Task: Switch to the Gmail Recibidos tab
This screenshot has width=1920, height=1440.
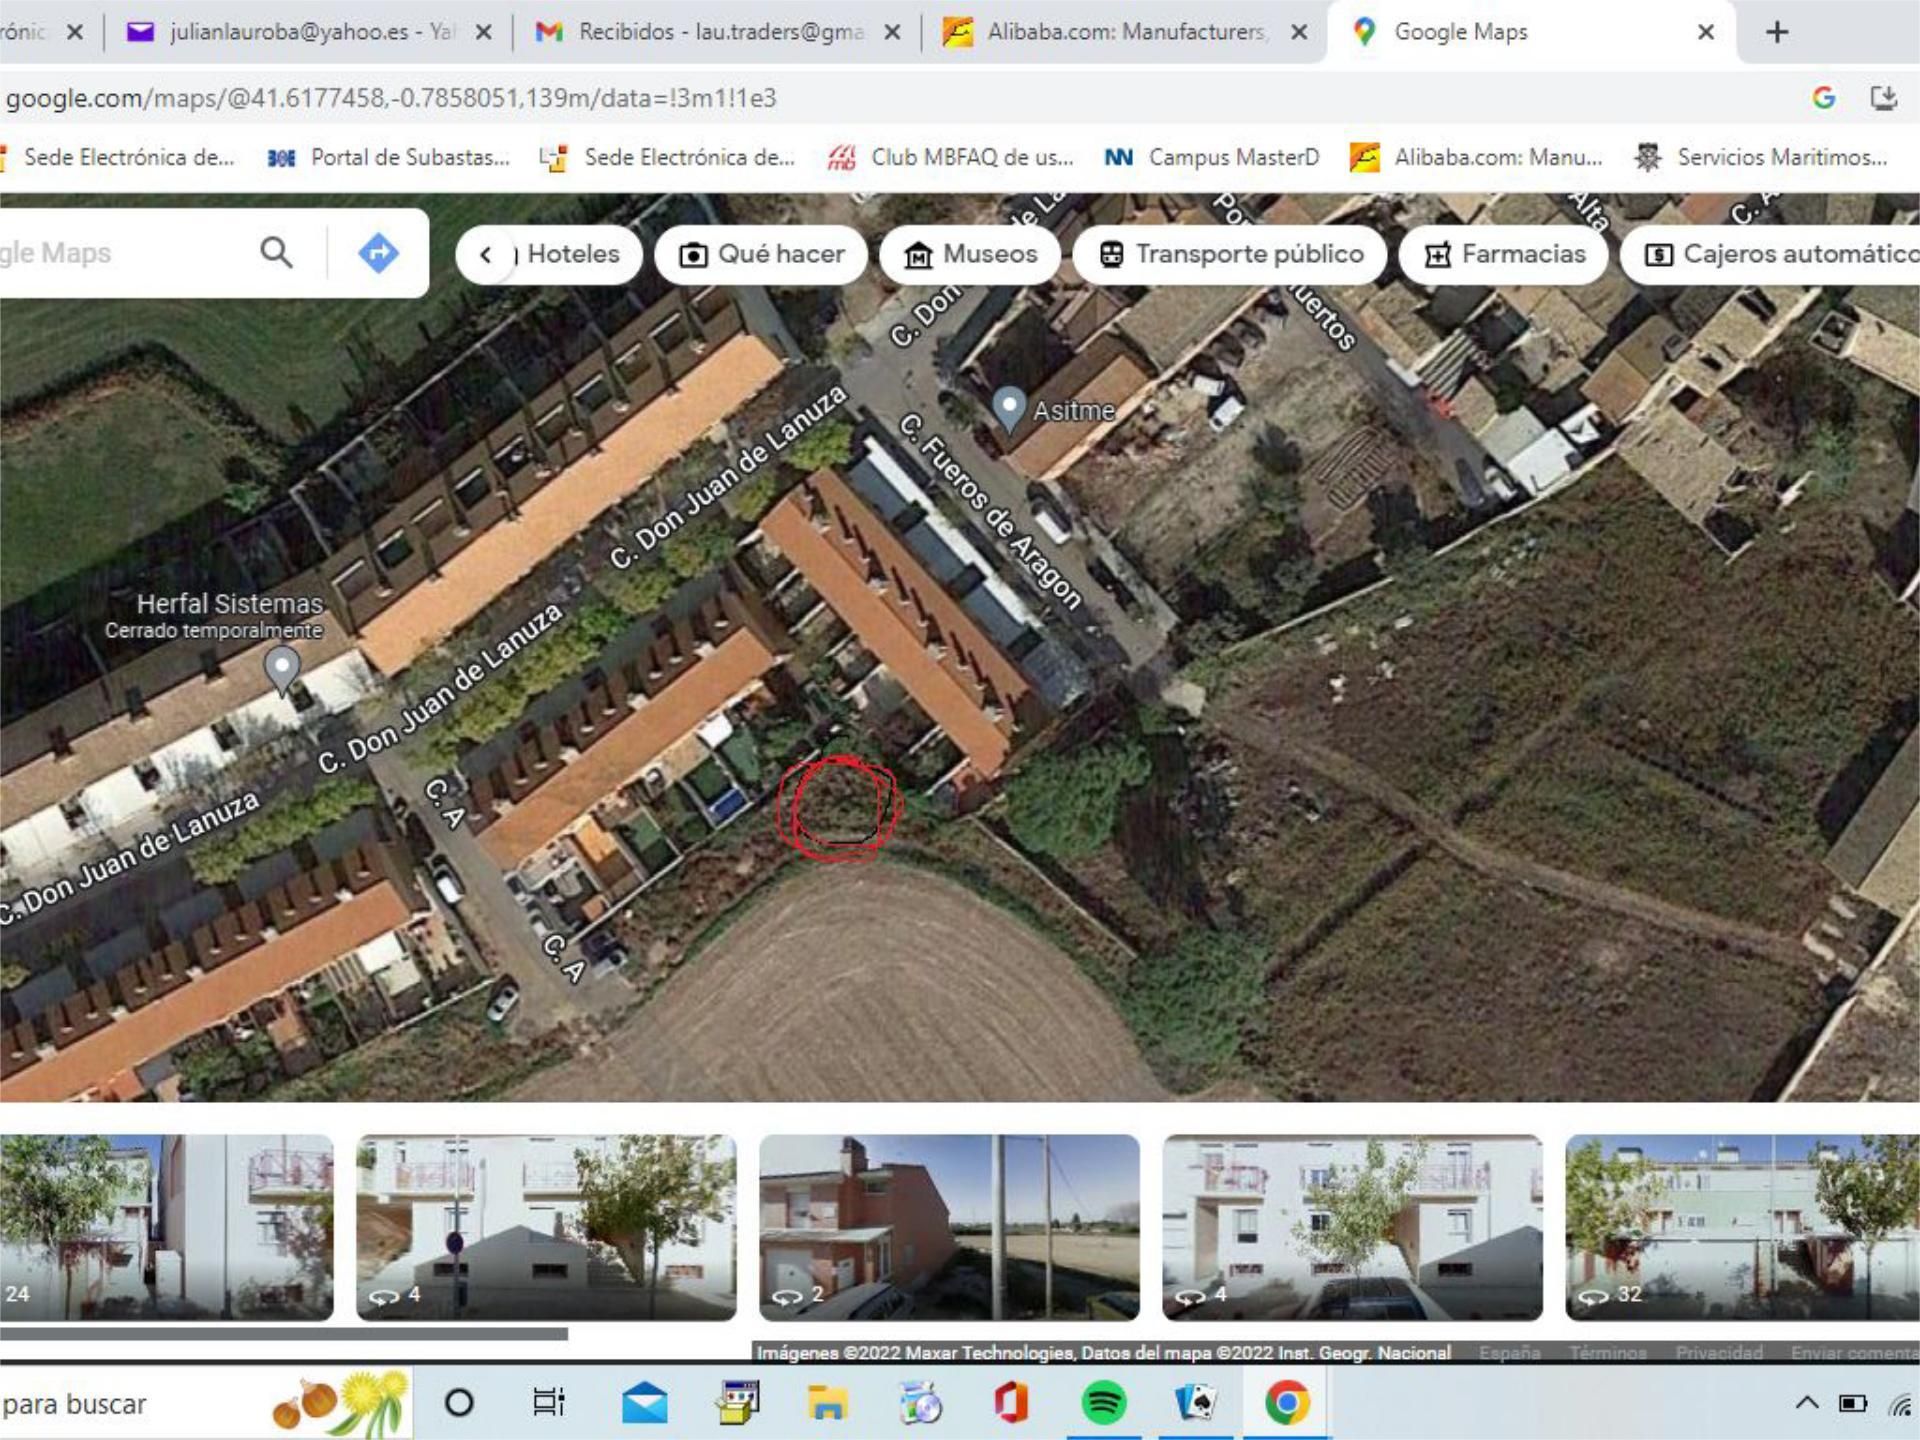Action: 718,32
